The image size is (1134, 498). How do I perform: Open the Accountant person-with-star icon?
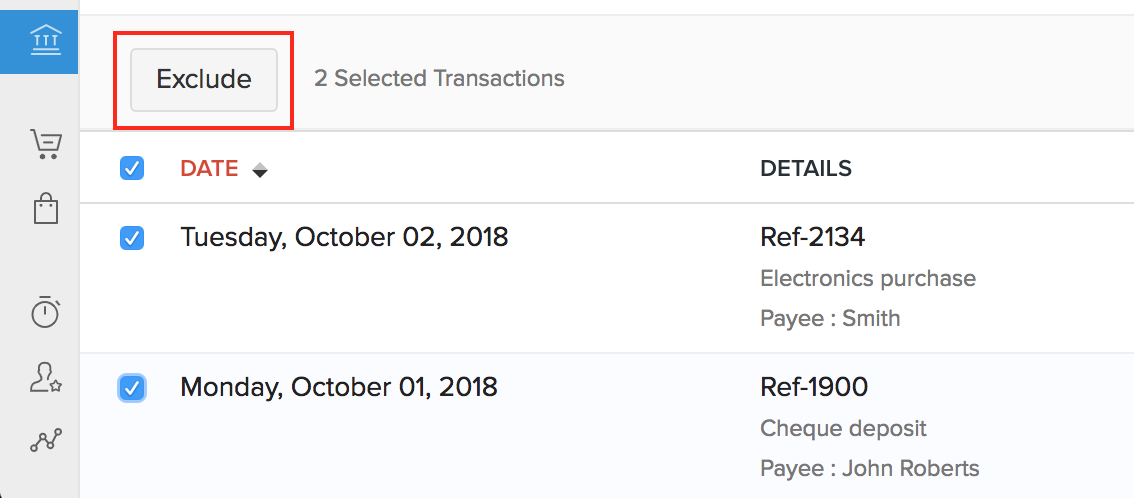click(45, 376)
